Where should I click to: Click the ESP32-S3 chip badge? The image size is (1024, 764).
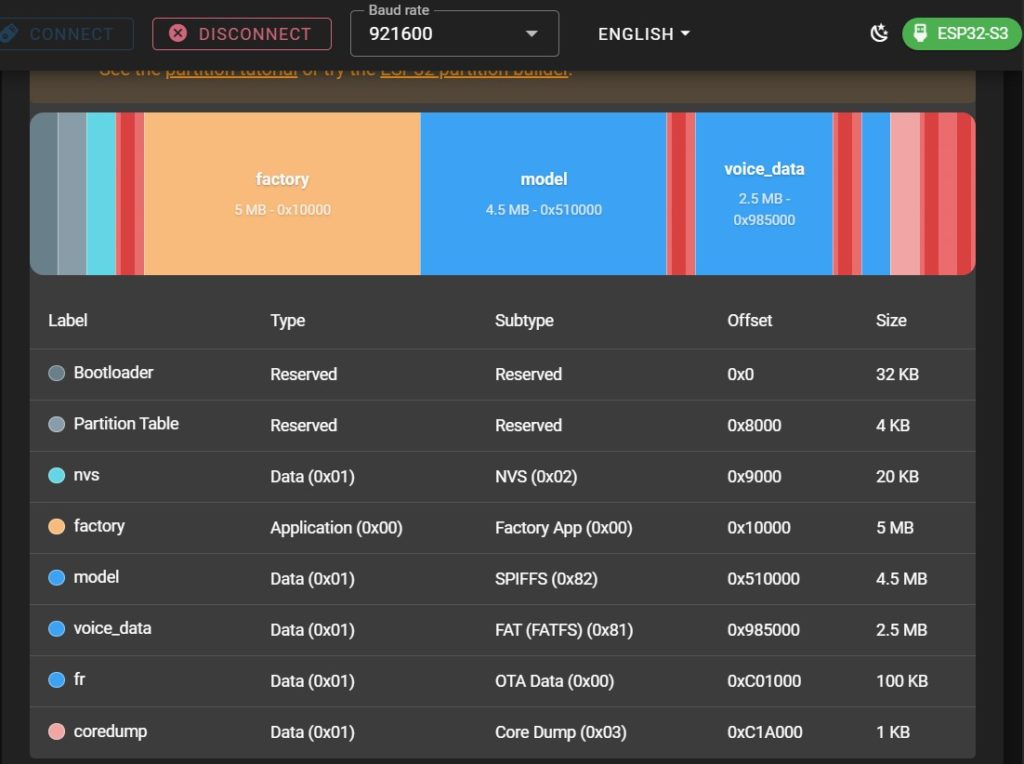tap(961, 34)
